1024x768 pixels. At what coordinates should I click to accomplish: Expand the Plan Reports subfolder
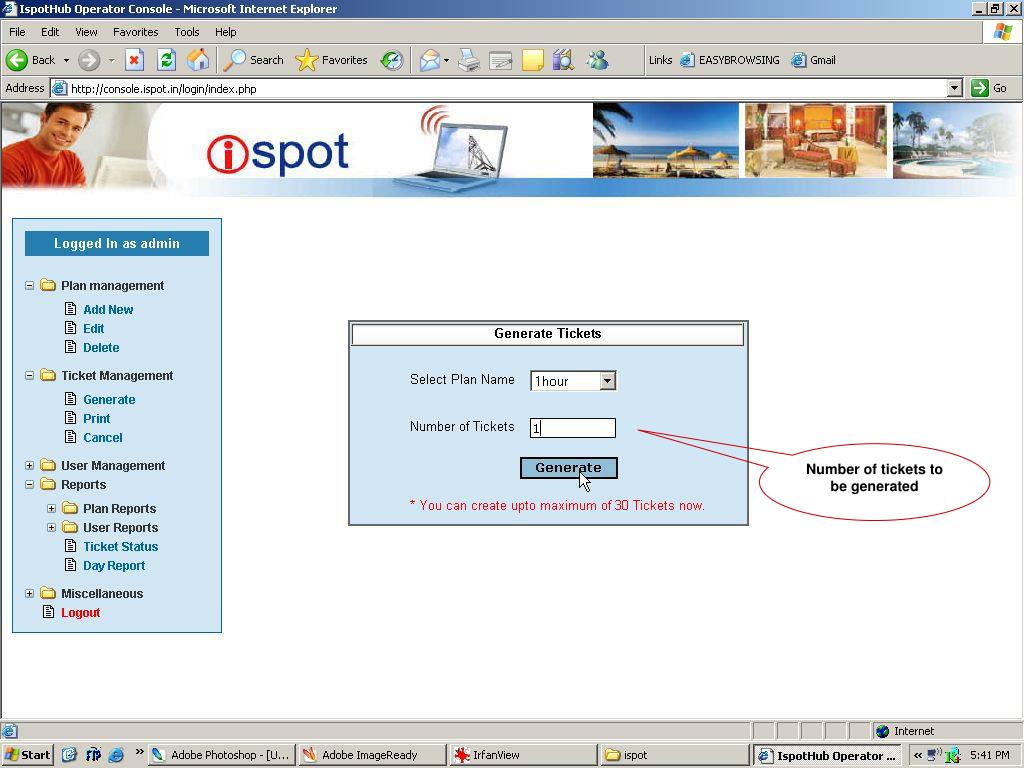51,509
